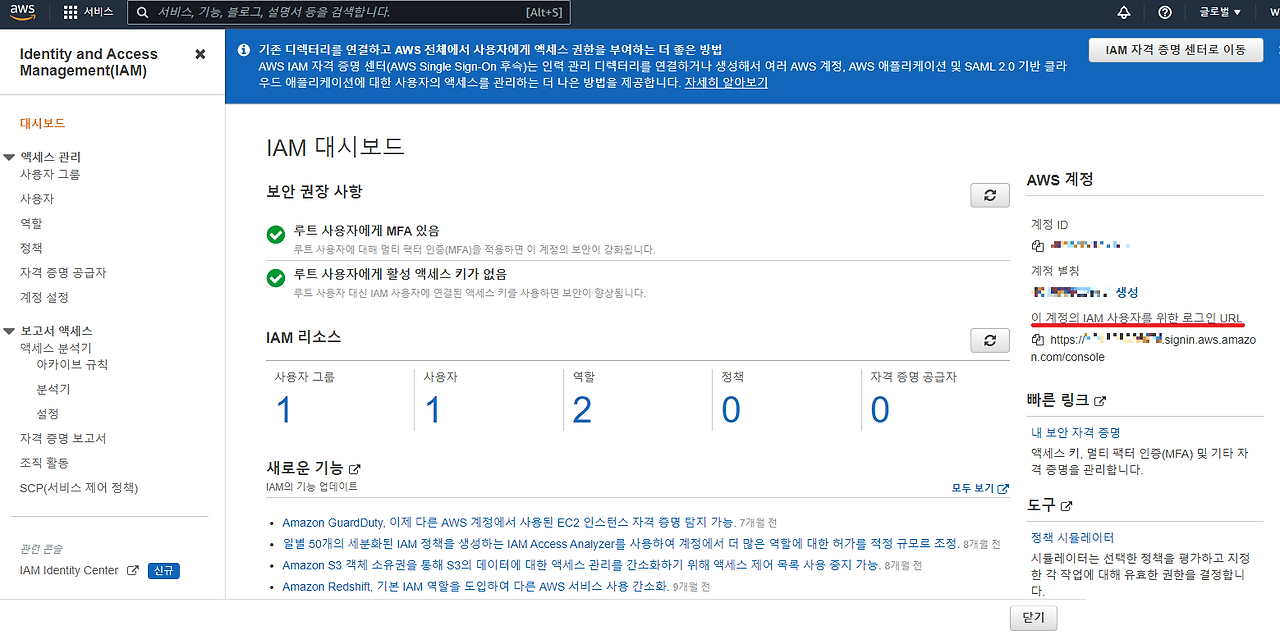Open the 정책 시뮬레이터 link
This screenshot has height=635, width=1280.
point(1072,537)
